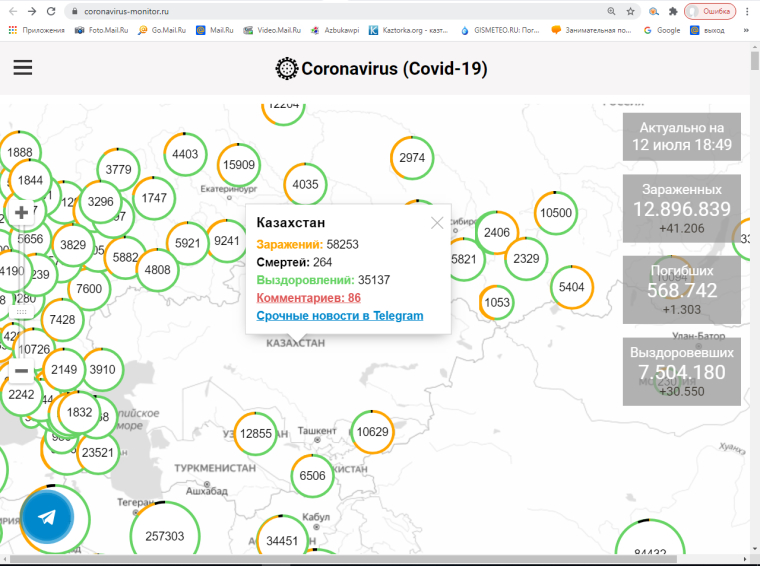Screen dimensions: 760x566
Task: Open Chrome three-dot menu
Action: (x=746, y=11)
